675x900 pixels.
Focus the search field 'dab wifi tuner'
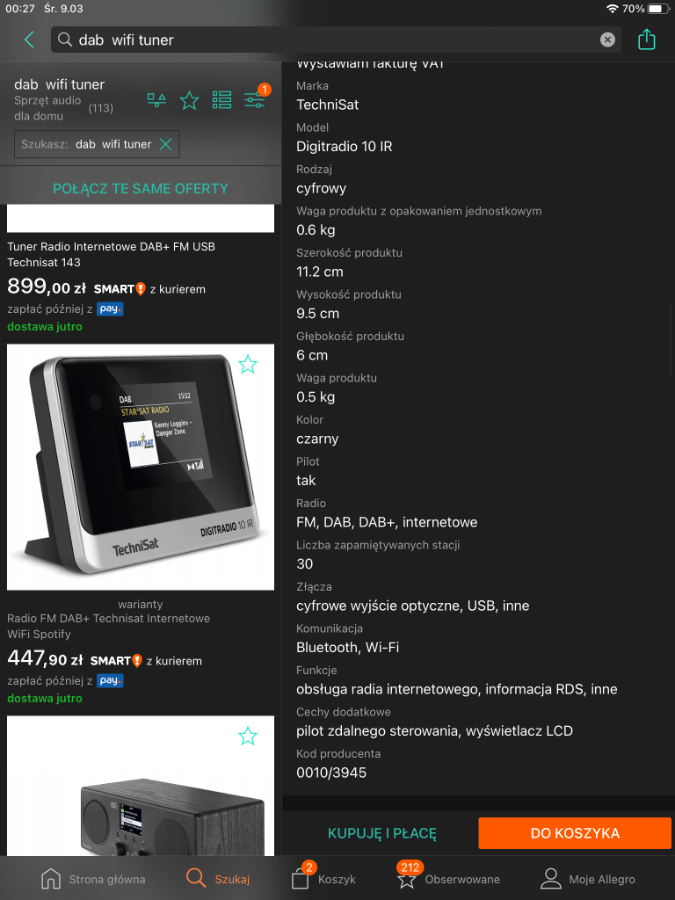tap(336, 40)
